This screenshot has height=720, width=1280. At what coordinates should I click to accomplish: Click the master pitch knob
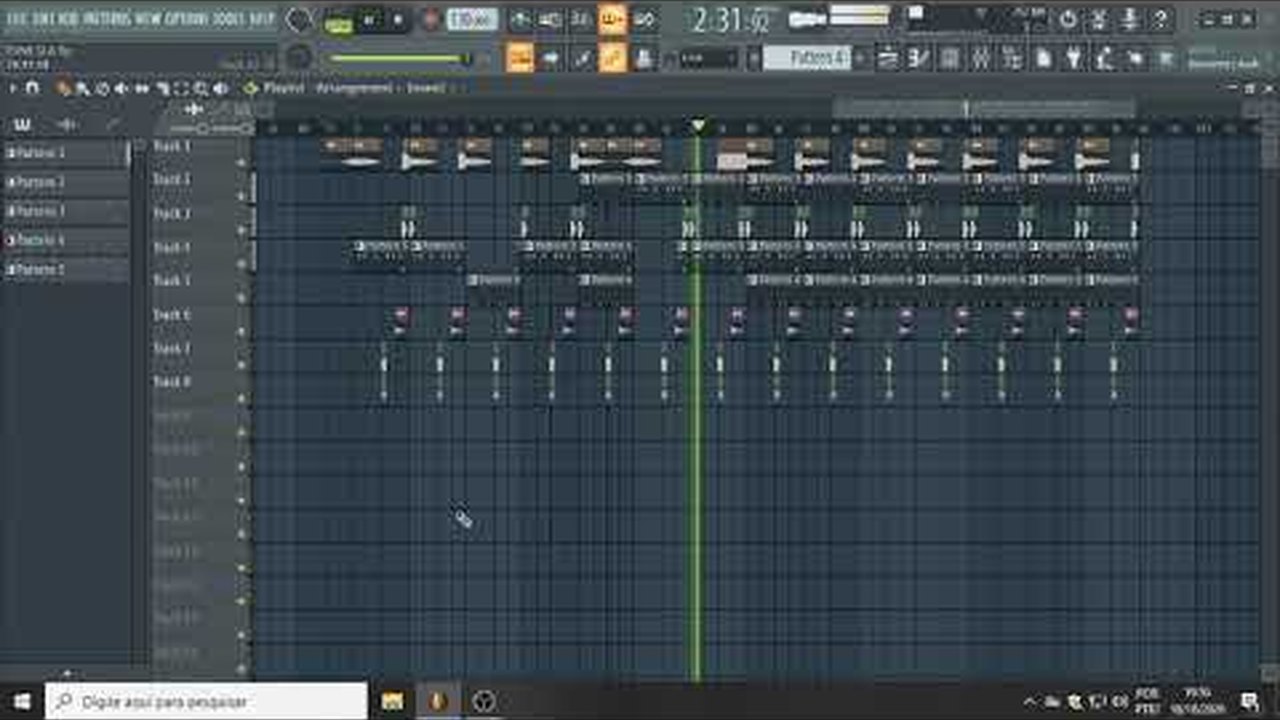coord(298,57)
